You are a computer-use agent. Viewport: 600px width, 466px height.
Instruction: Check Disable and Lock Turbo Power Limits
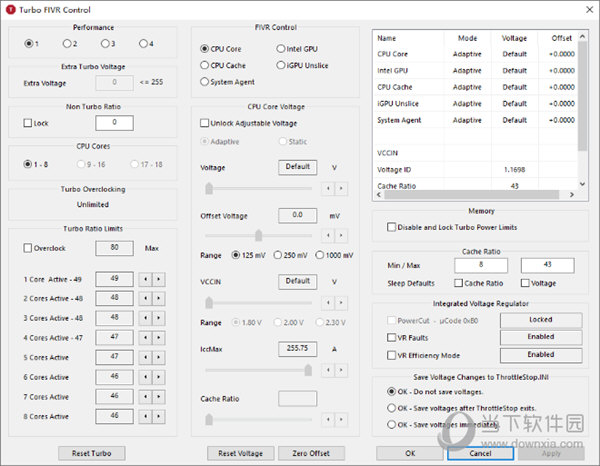[452, 227]
